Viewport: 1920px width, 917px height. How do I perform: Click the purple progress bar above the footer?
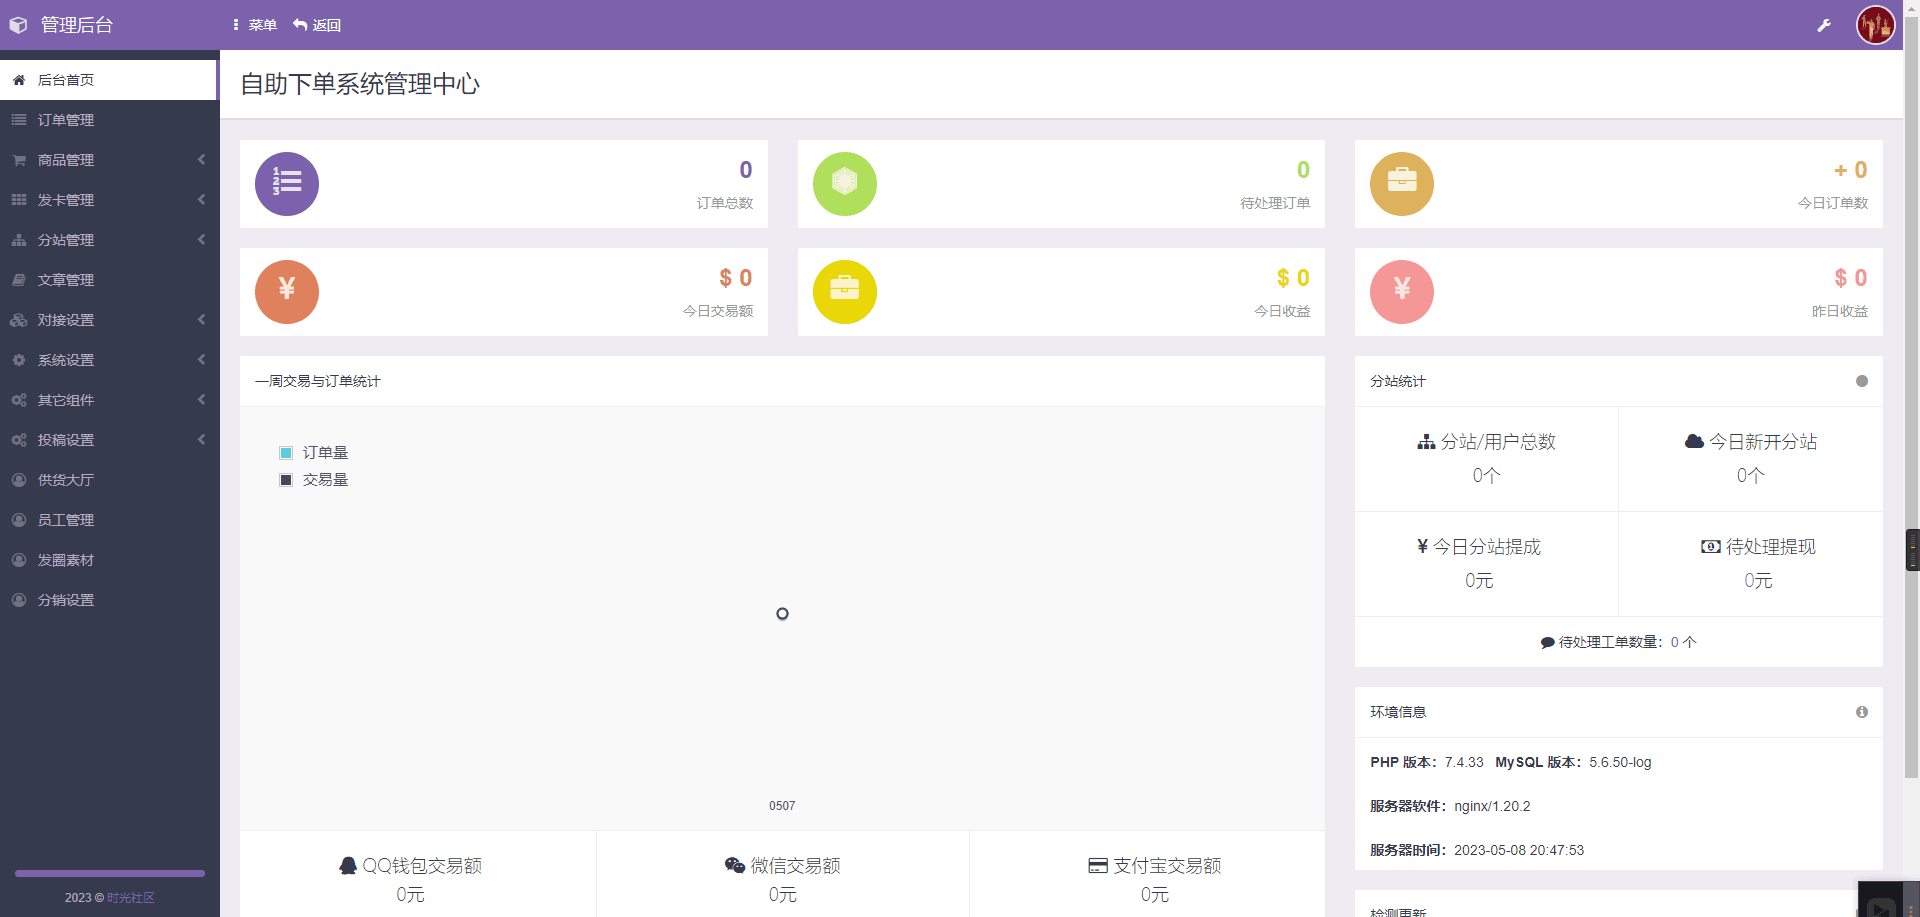point(108,872)
